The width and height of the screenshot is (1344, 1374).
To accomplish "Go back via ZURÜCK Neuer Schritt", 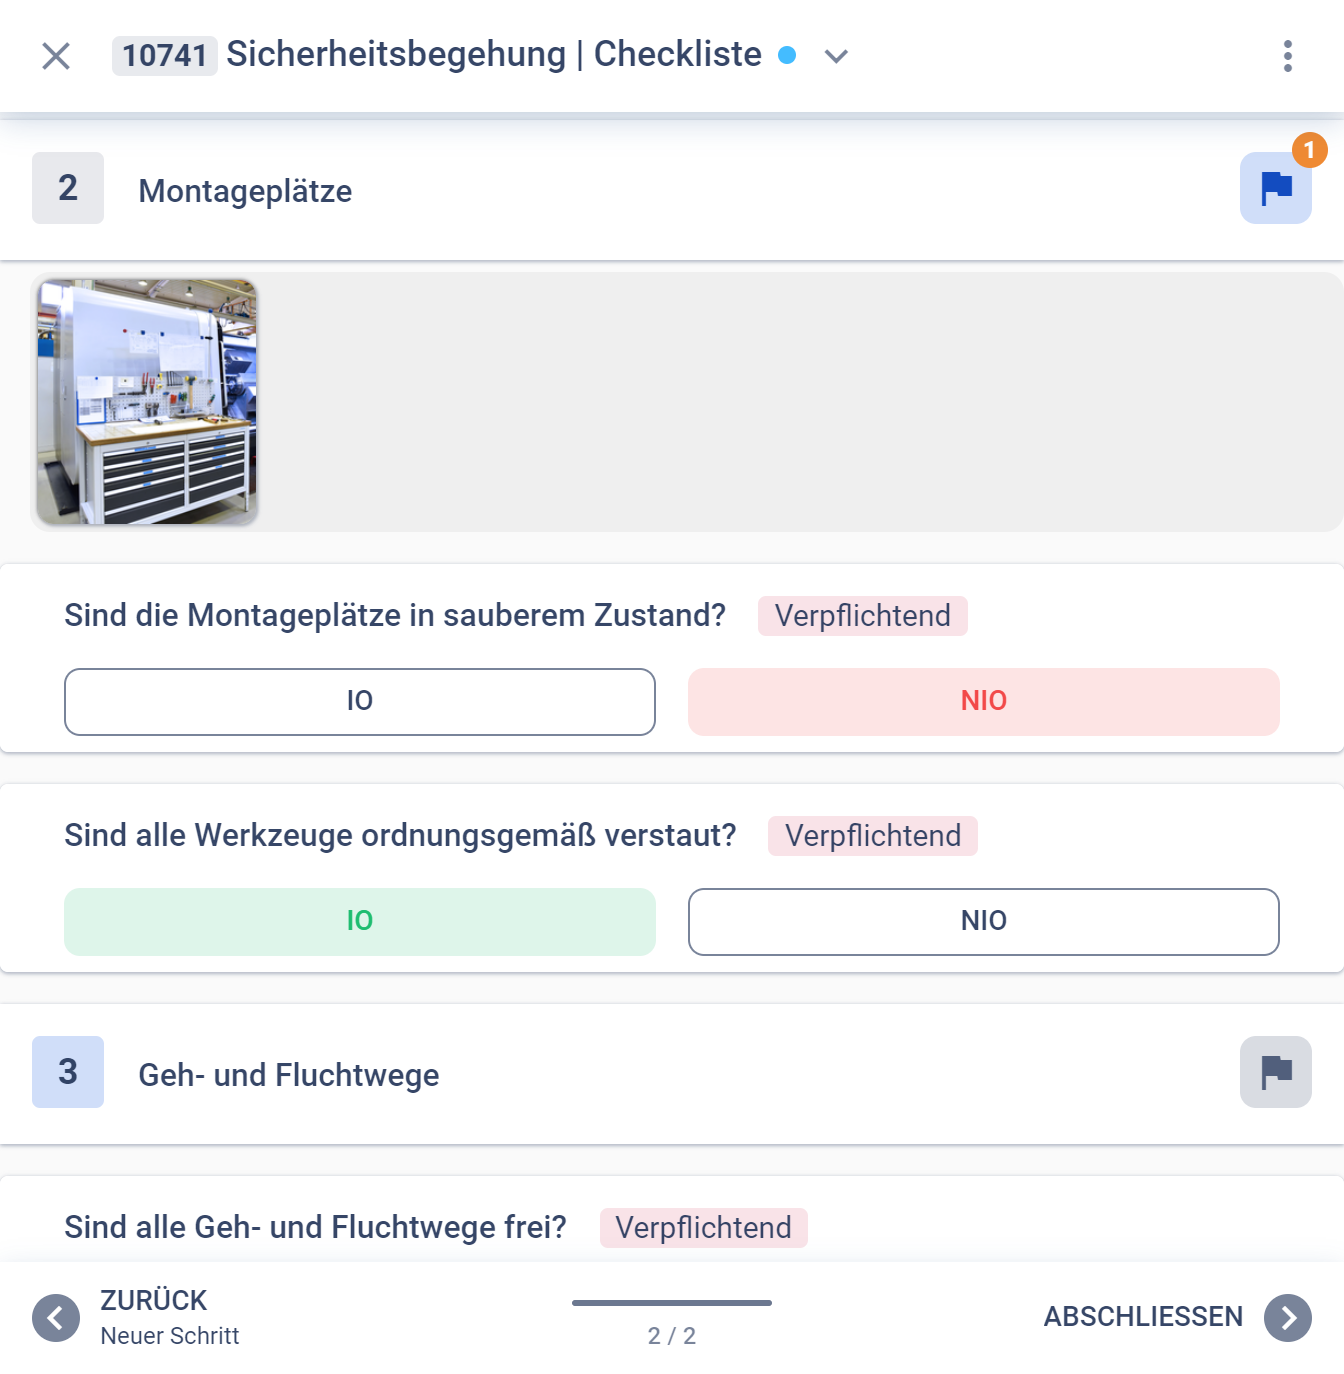I will 152,1315.
